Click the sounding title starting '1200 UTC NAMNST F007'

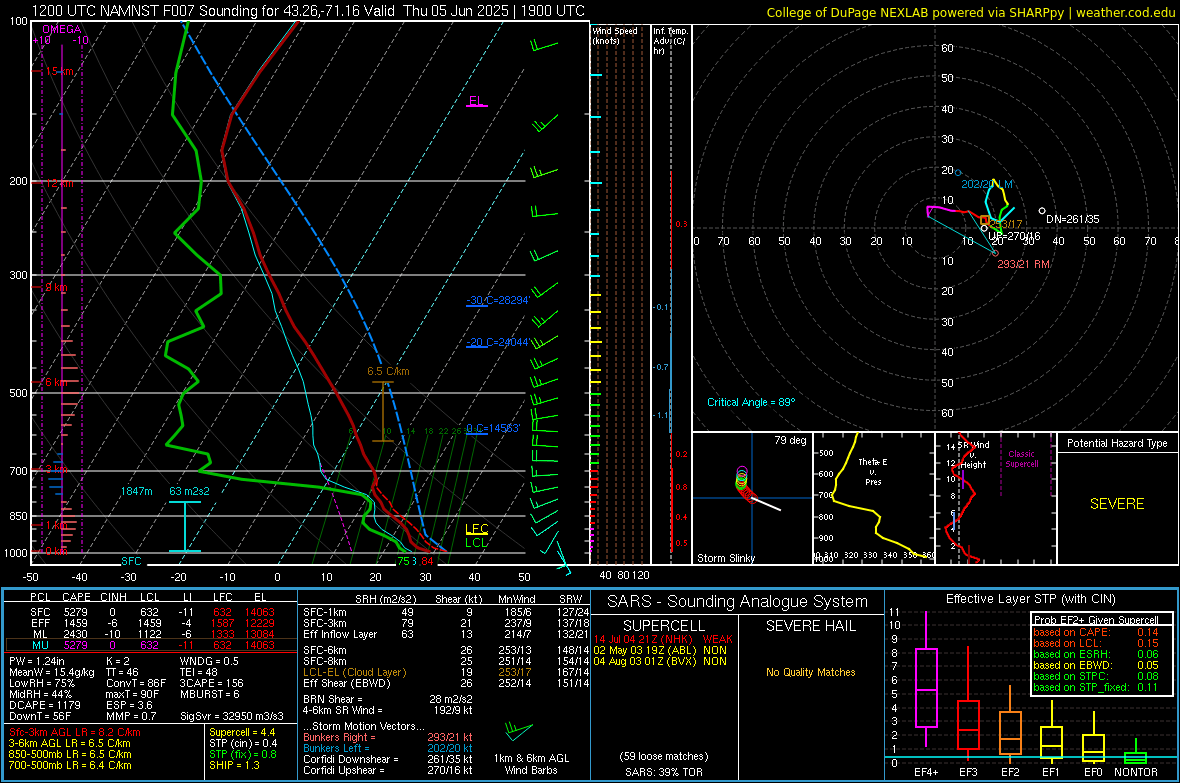point(308,11)
